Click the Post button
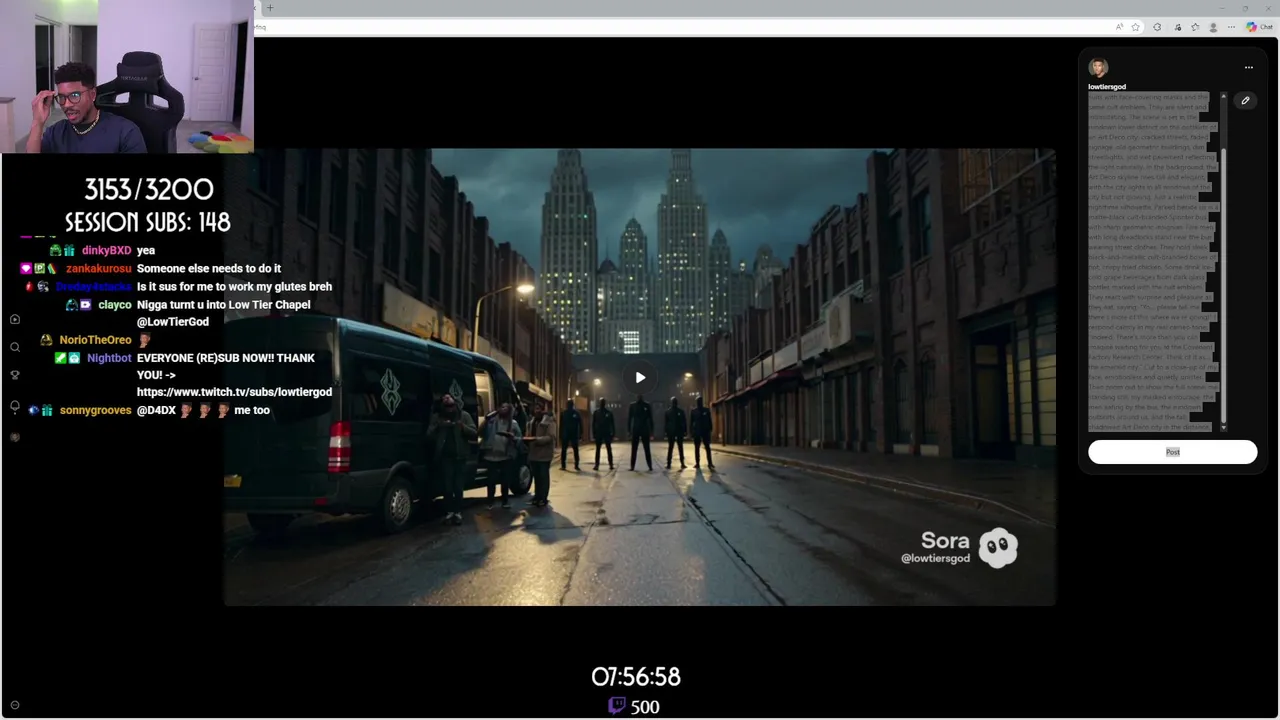The height and width of the screenshot is (720, 1280). pyautogui.click(x=1172, y=452)
